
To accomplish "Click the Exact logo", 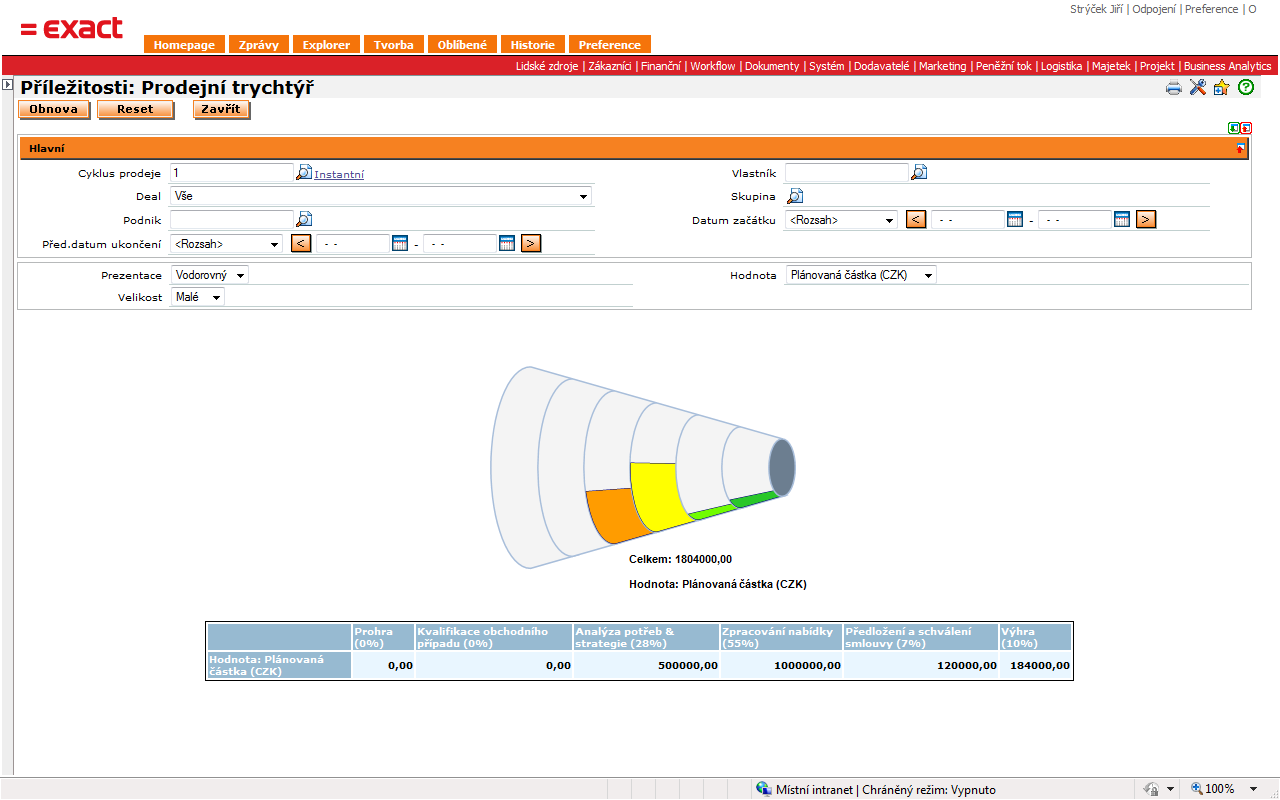I will pos(71,29).
